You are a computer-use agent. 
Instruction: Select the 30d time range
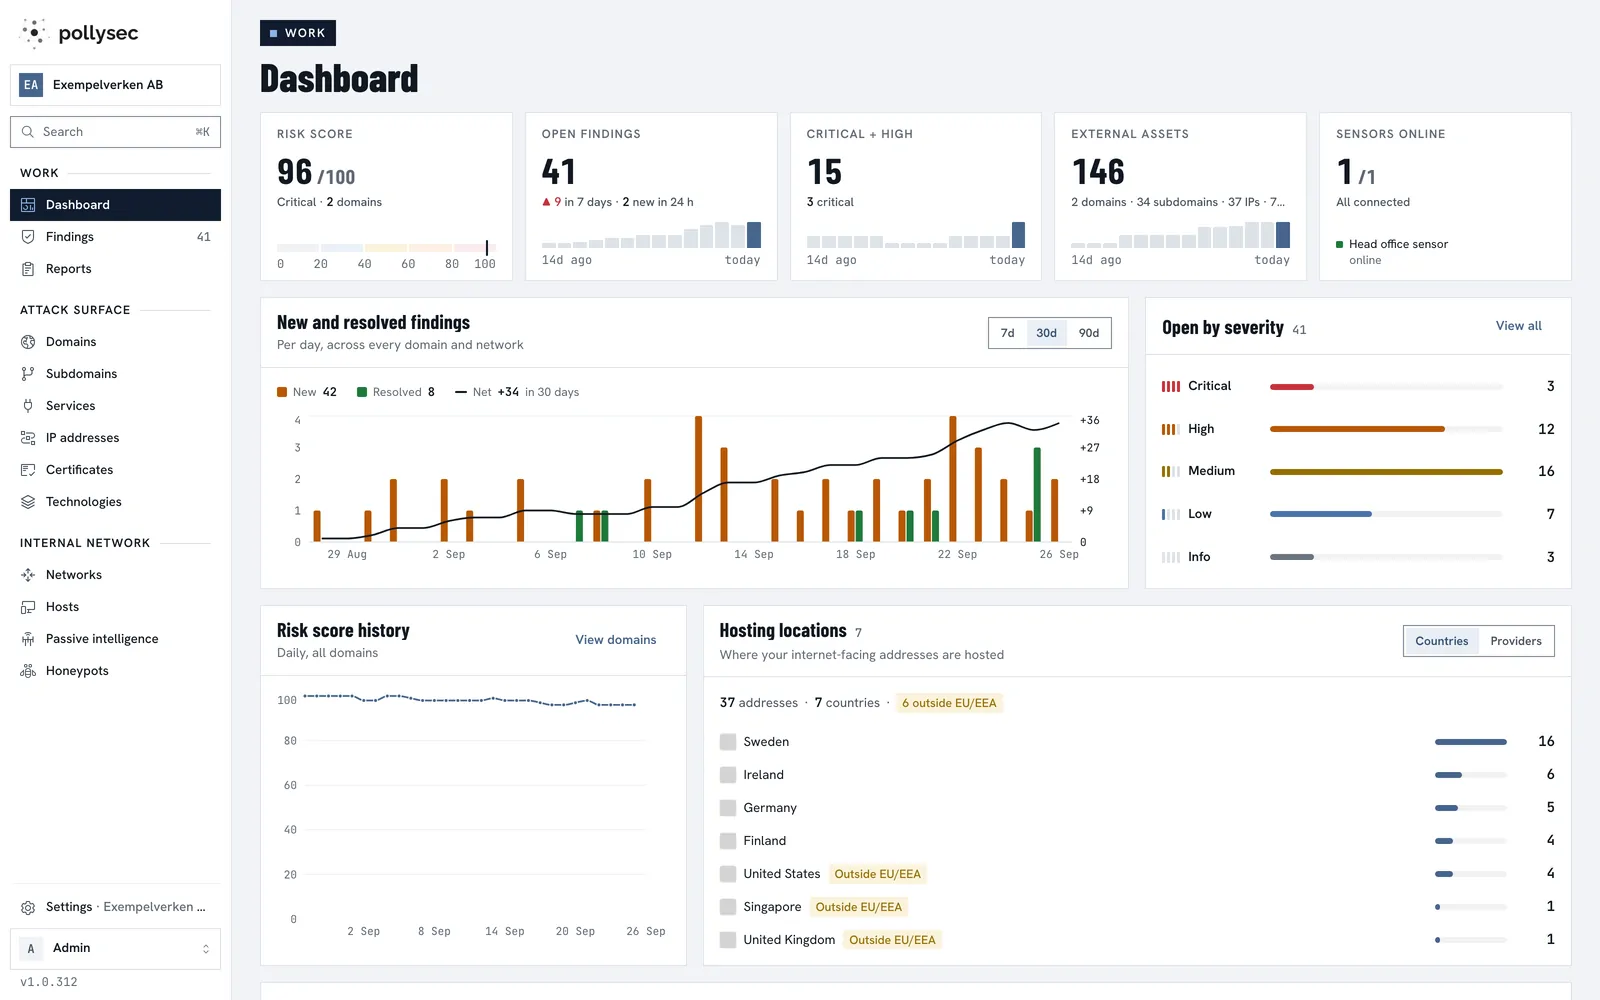point(1046,333)
